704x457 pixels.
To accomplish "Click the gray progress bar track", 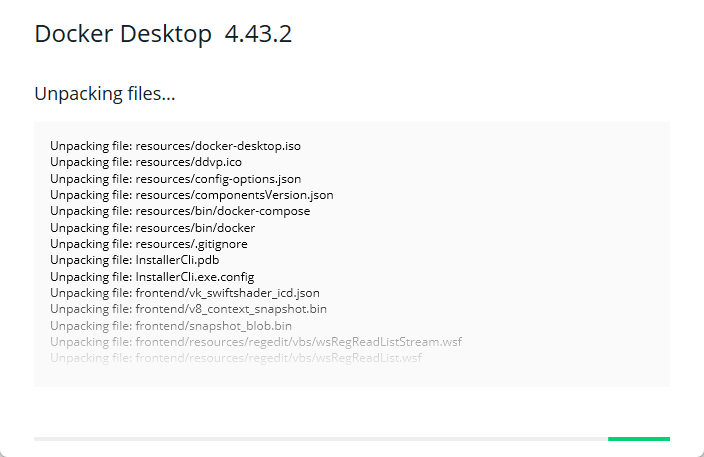I will [320, 438].
